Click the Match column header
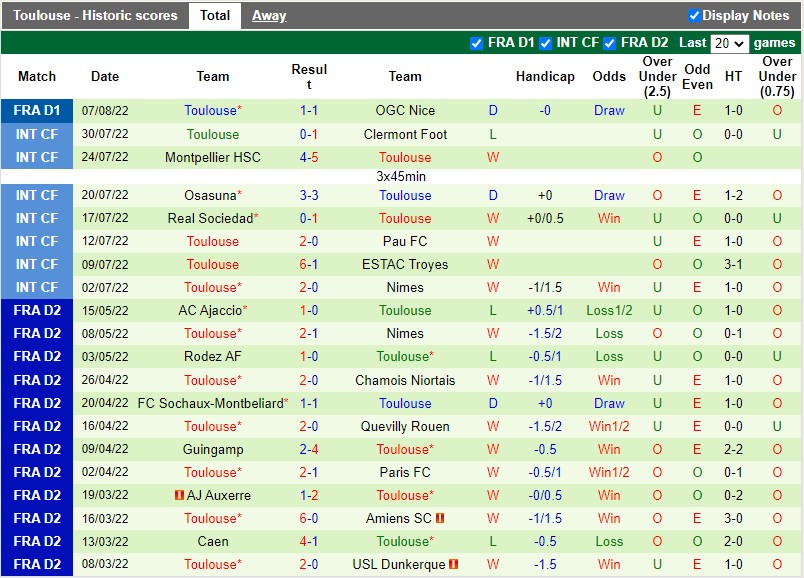804x578 pixels. (x=37, y=76)
